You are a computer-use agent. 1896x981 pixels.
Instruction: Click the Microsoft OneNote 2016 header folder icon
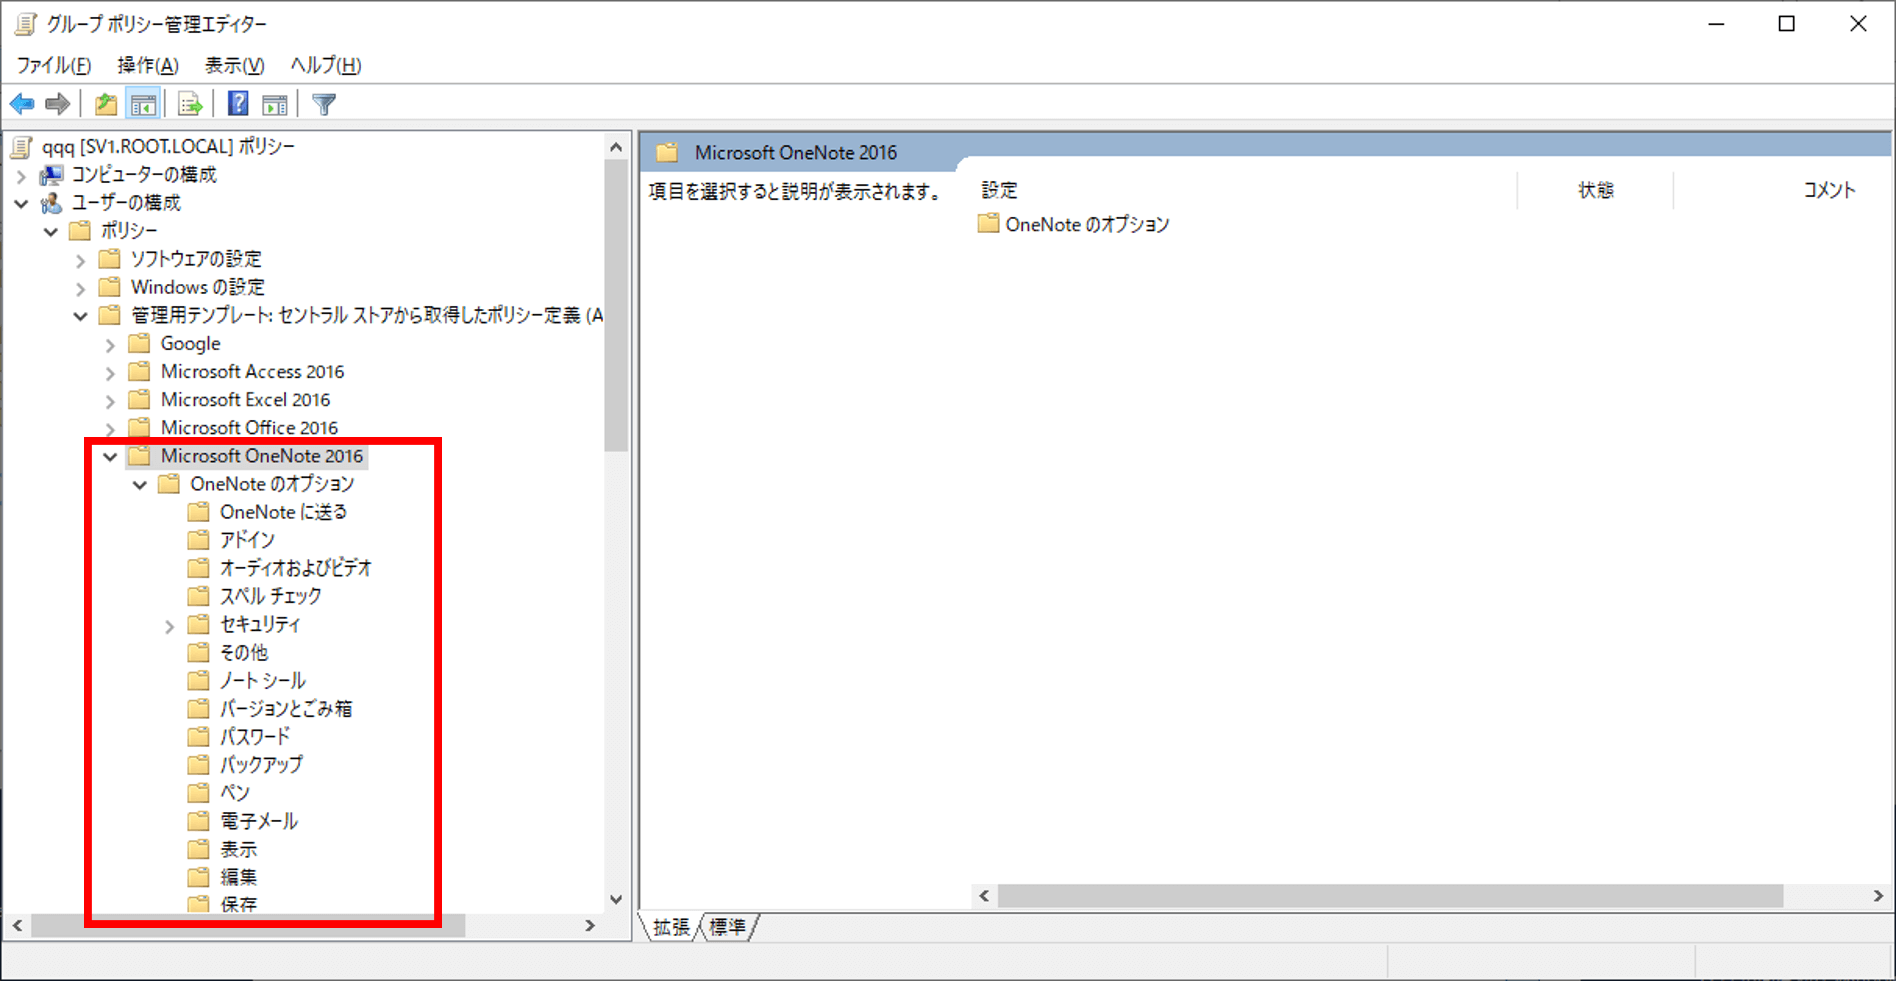pos(667,152)
